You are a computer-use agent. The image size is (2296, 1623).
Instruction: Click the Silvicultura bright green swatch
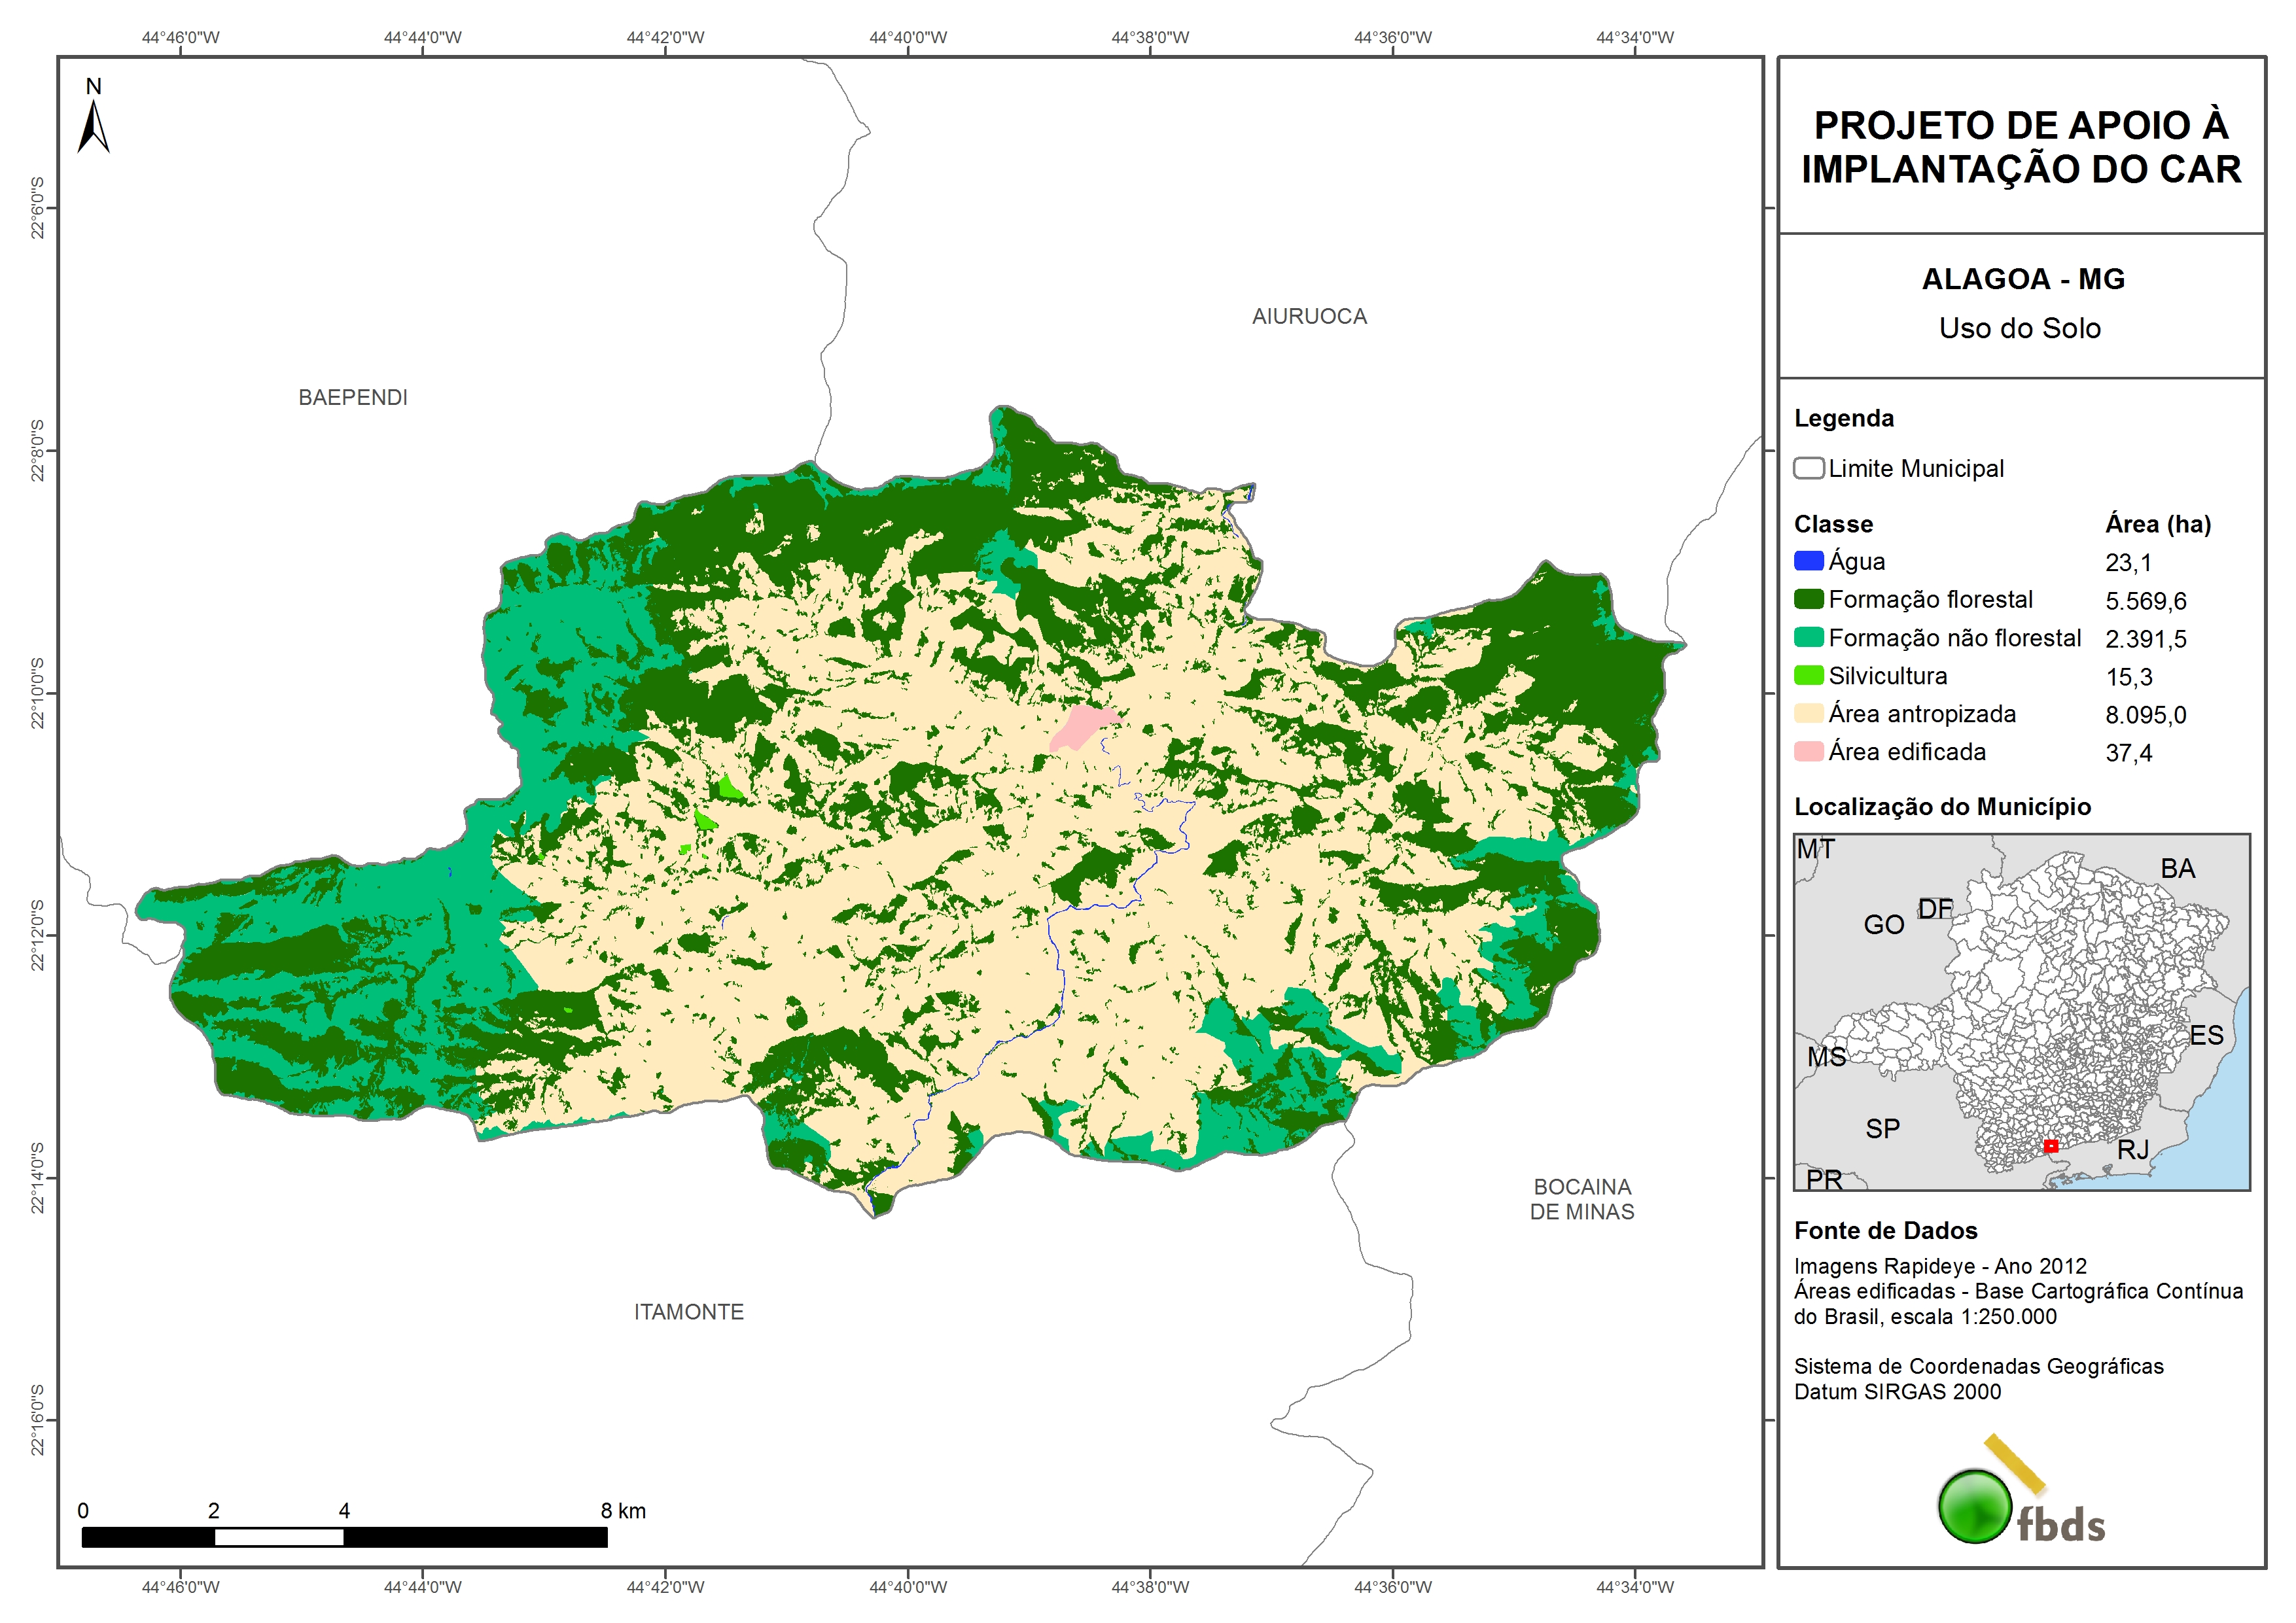point(1808,675)
